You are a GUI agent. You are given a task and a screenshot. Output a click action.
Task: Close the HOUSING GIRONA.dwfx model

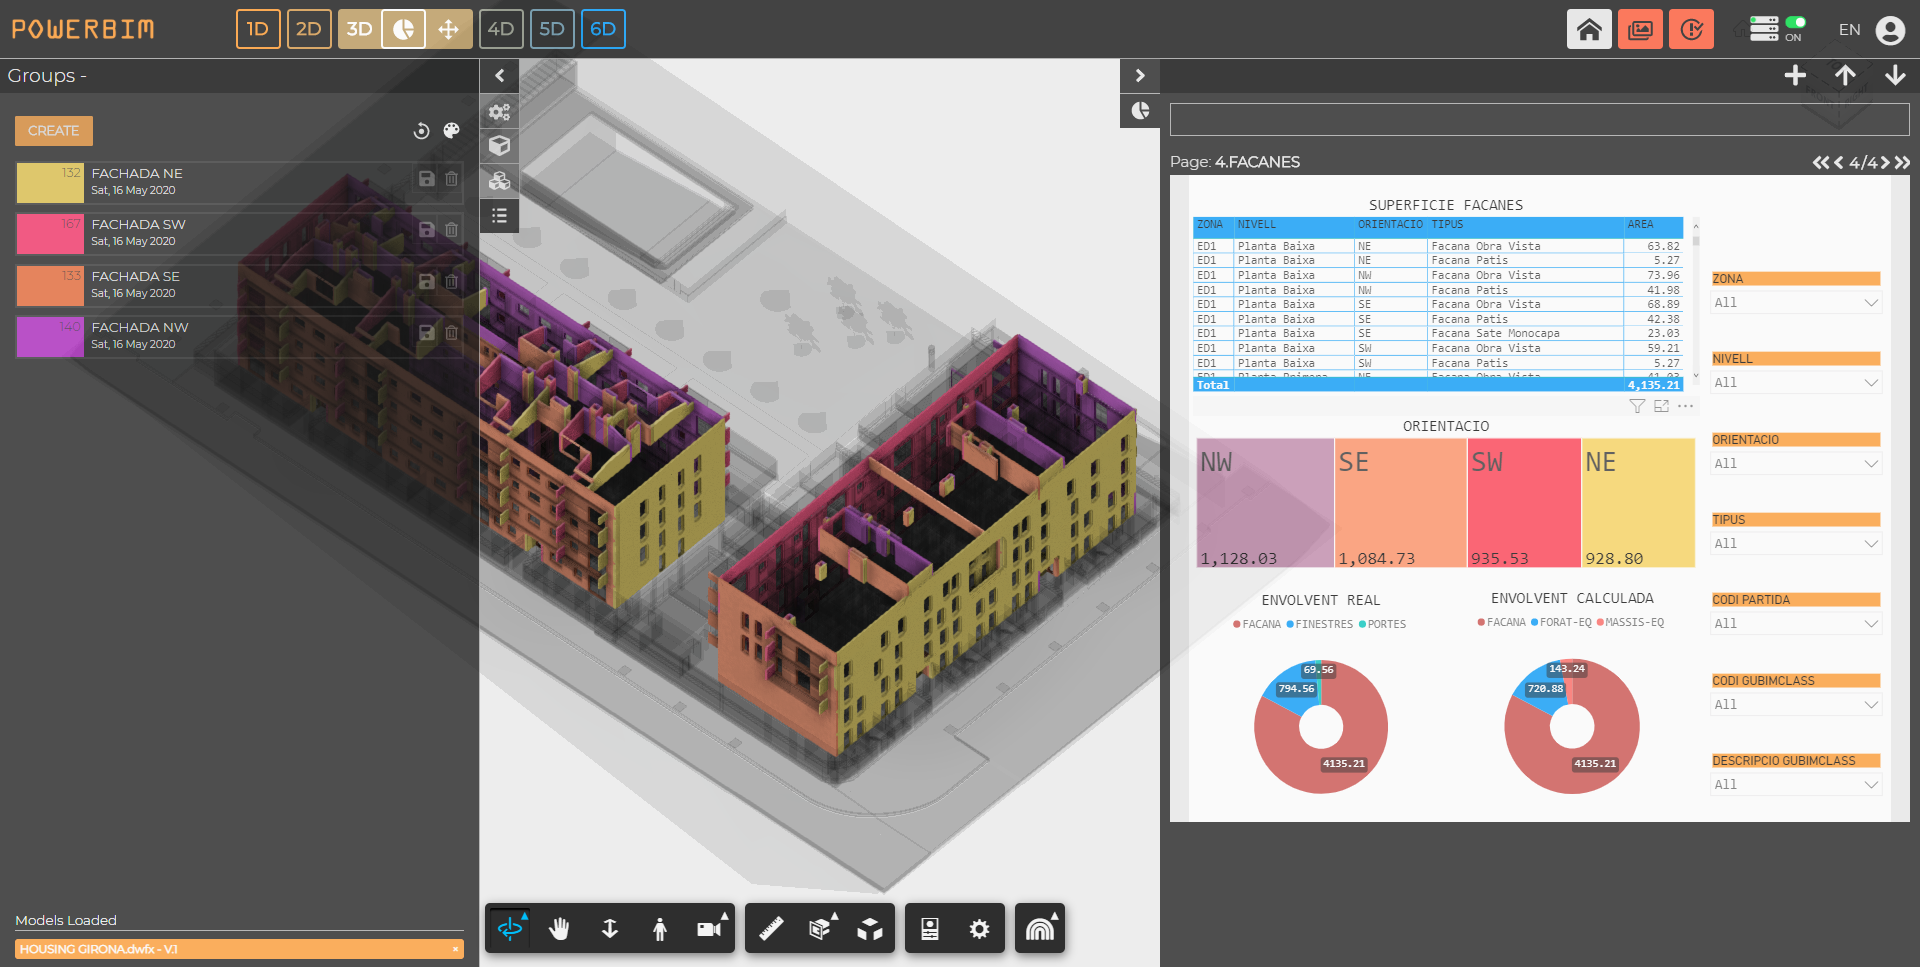pyautogui.click(x=455, y=950)
